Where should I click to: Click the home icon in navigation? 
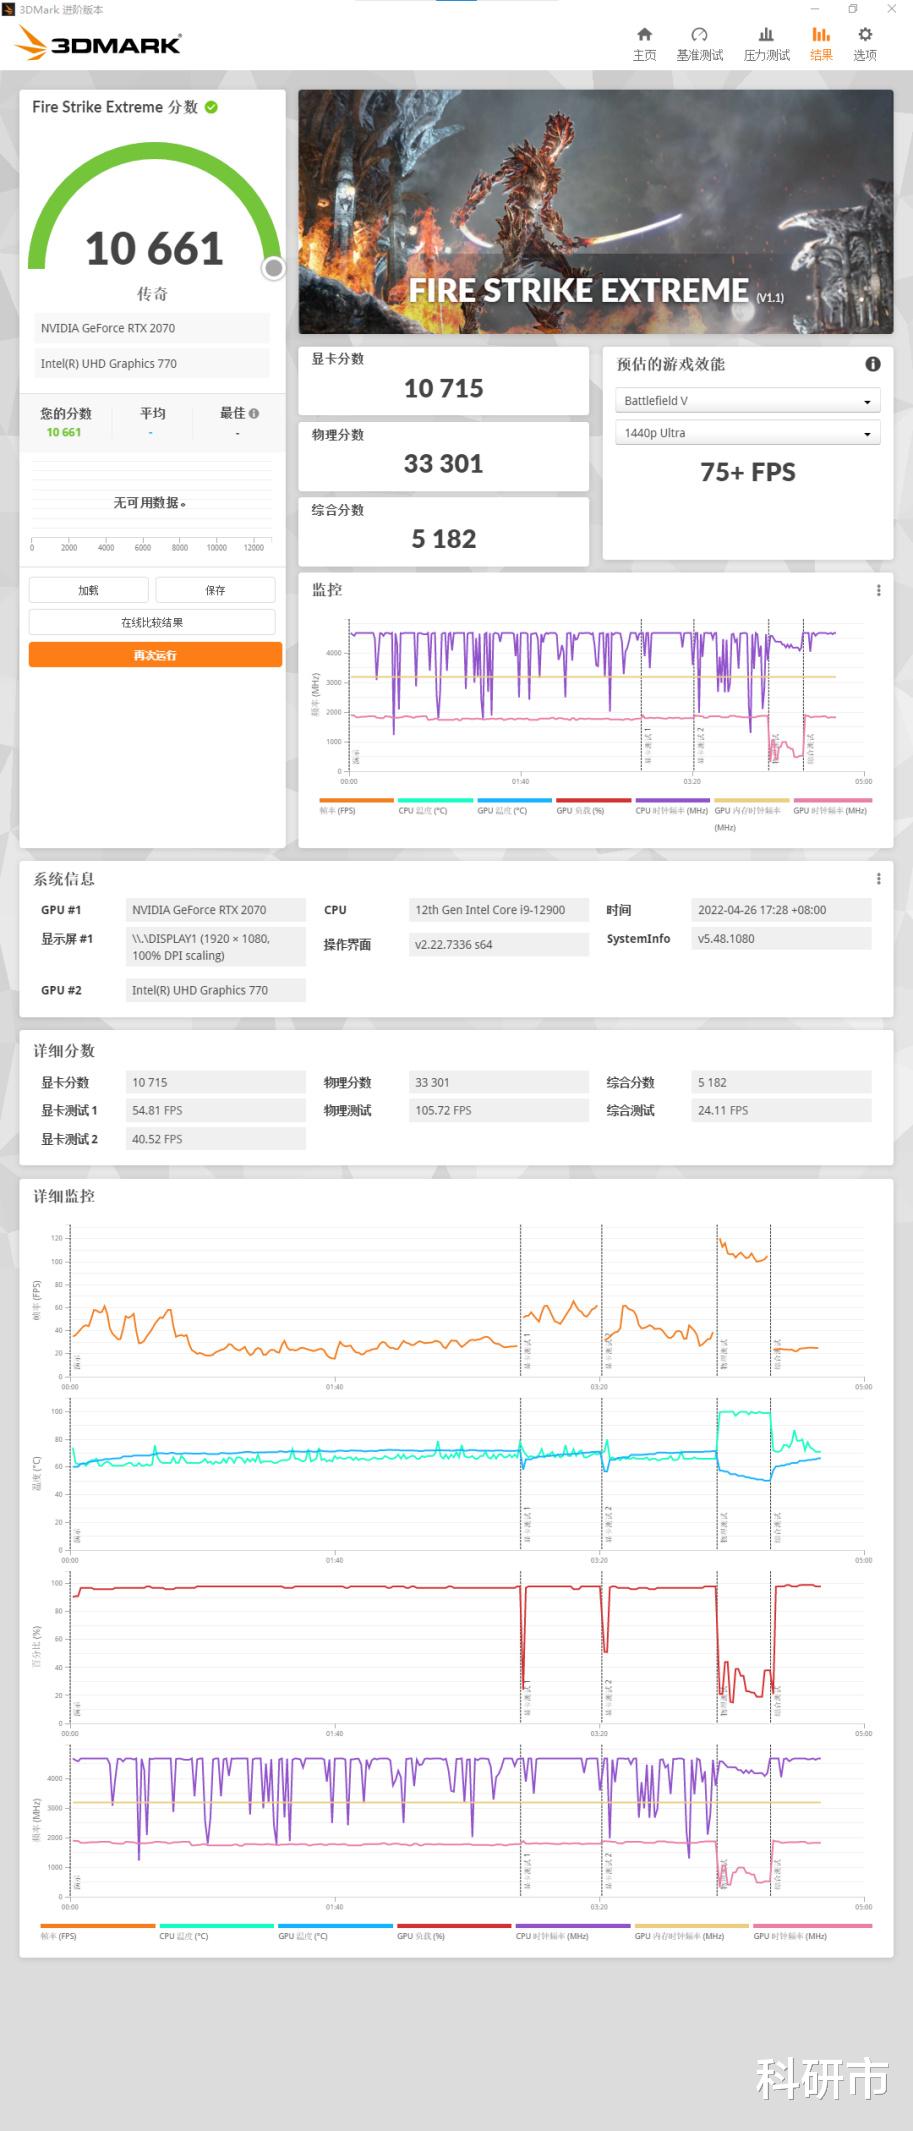[x=644, y=34]
